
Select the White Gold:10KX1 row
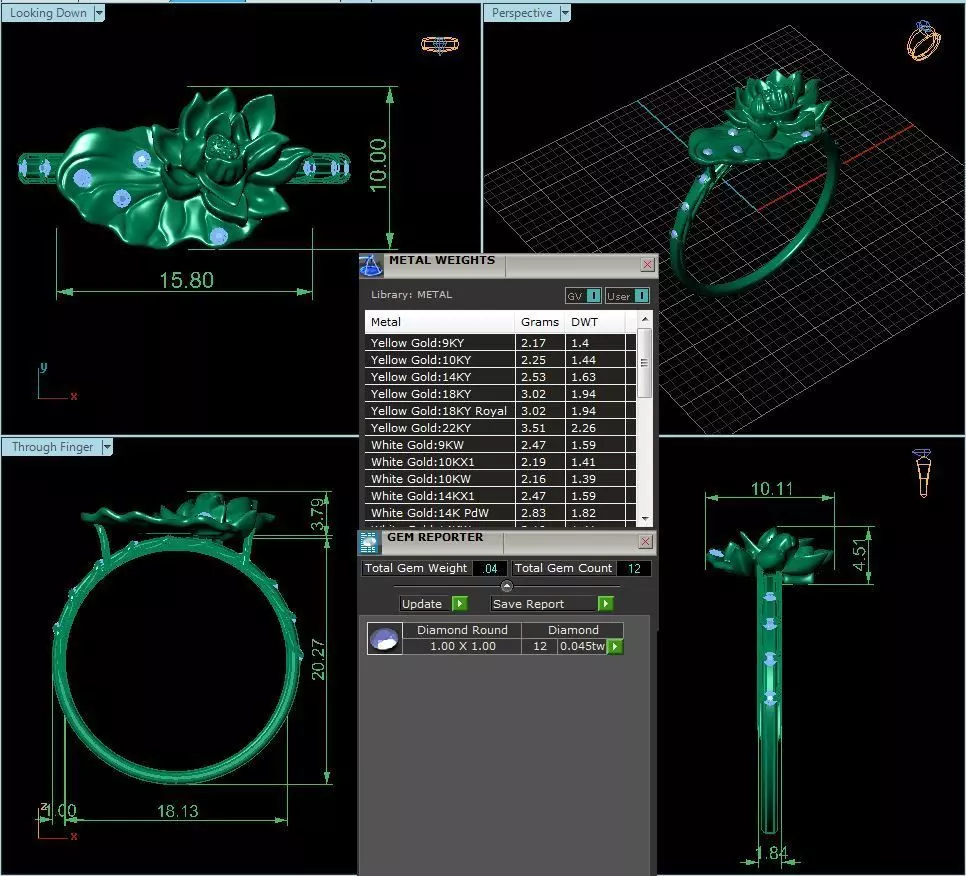pyautogui.click(x=500, y=461)
